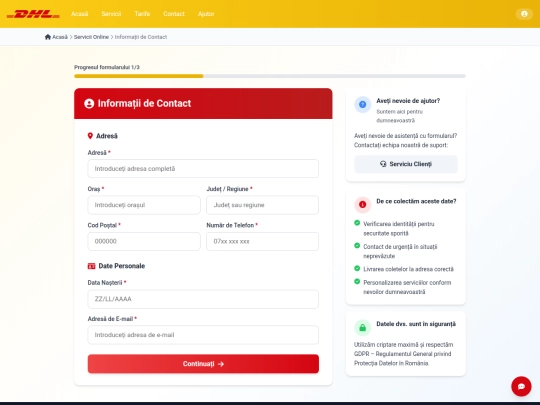Viewport: 540px width, 405px height.
Task: Click the headset icon in Serviciu Clienți button
Action: point(383,164)
